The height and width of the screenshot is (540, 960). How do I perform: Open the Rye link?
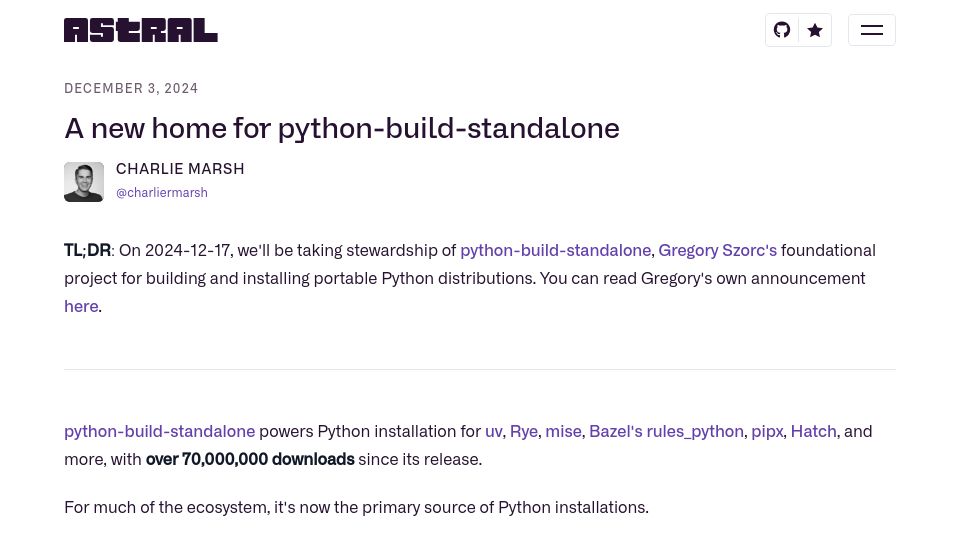coord(524,432)
